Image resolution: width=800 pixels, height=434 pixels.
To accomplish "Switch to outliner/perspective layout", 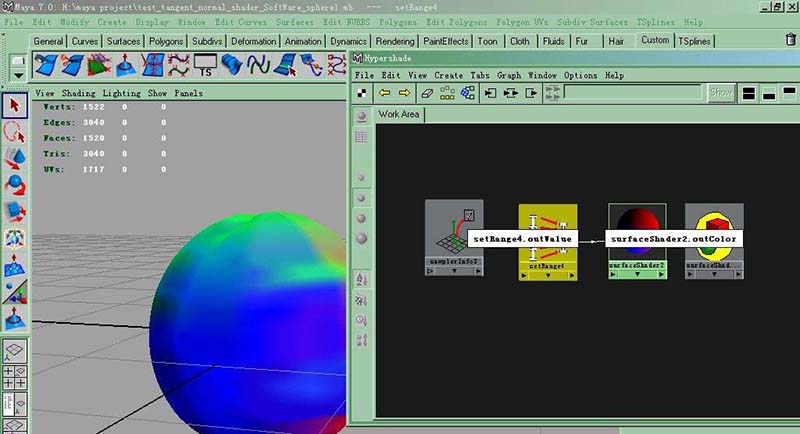I will tap(14, 404).
